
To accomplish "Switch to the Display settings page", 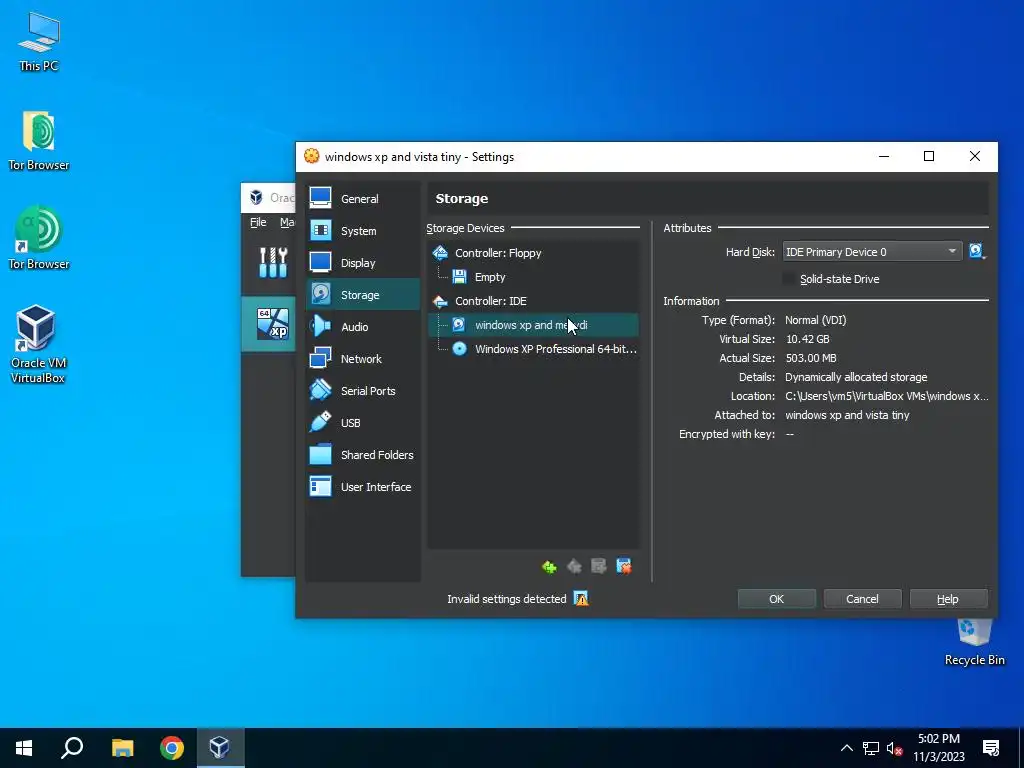I will point(362,263).
